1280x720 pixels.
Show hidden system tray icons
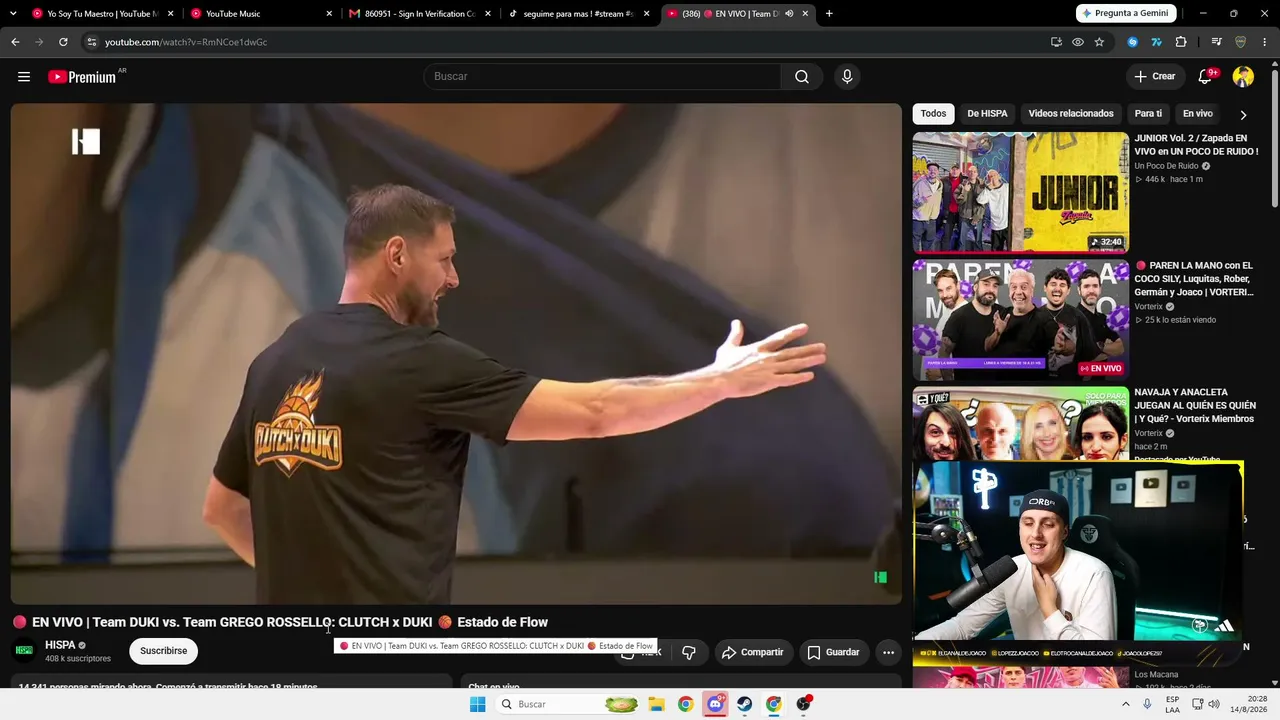click(x=1126, y=704)
